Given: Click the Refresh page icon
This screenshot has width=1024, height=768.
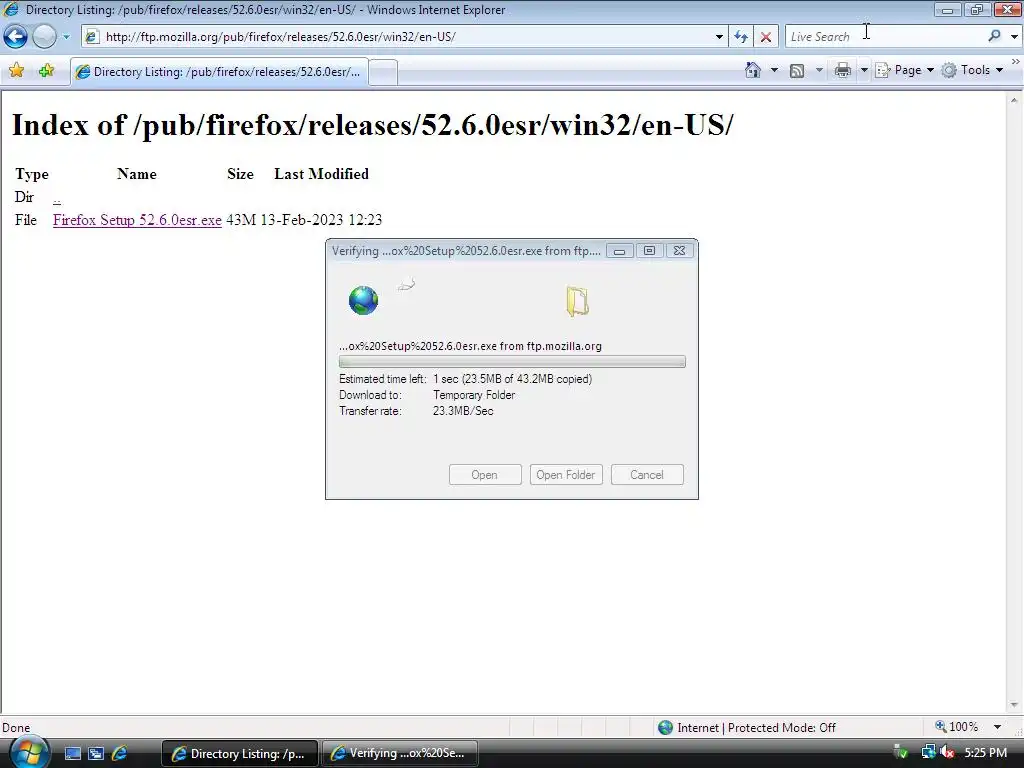Looking at the screenshot, I should click(741, 37).
